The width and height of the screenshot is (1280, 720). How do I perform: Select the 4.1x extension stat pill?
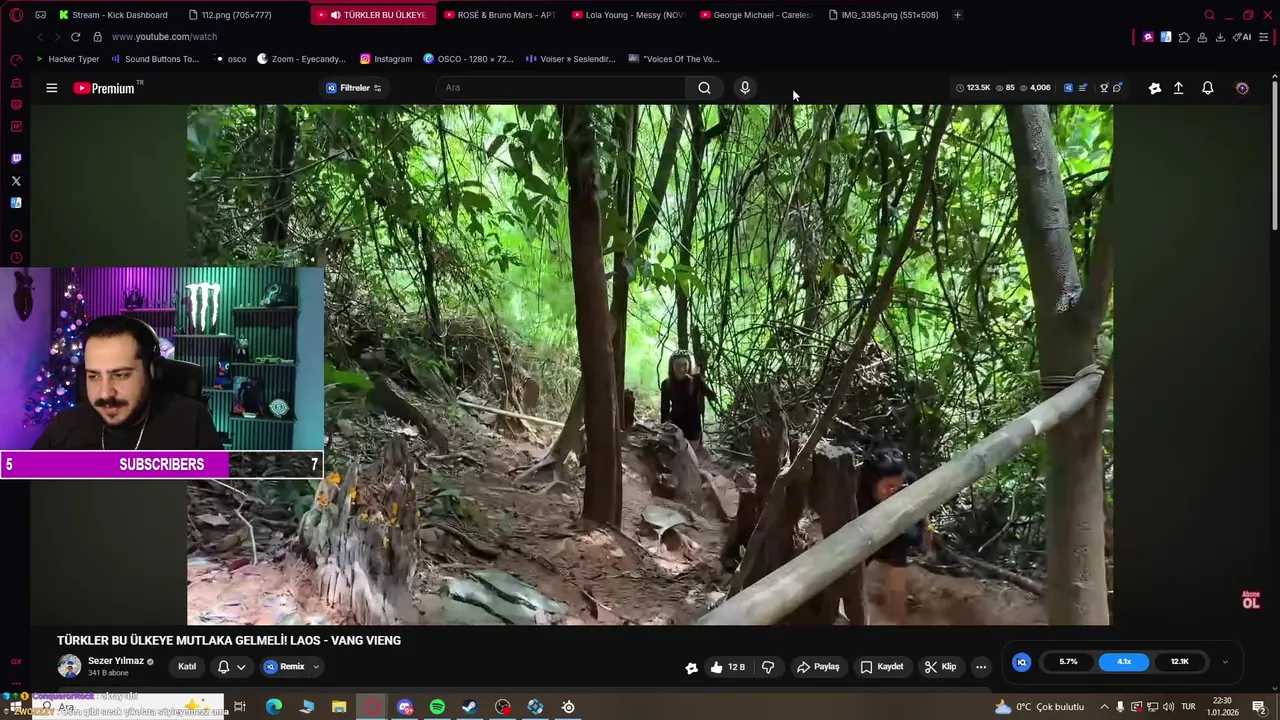pyautogui.click(x=1124, y=662)
